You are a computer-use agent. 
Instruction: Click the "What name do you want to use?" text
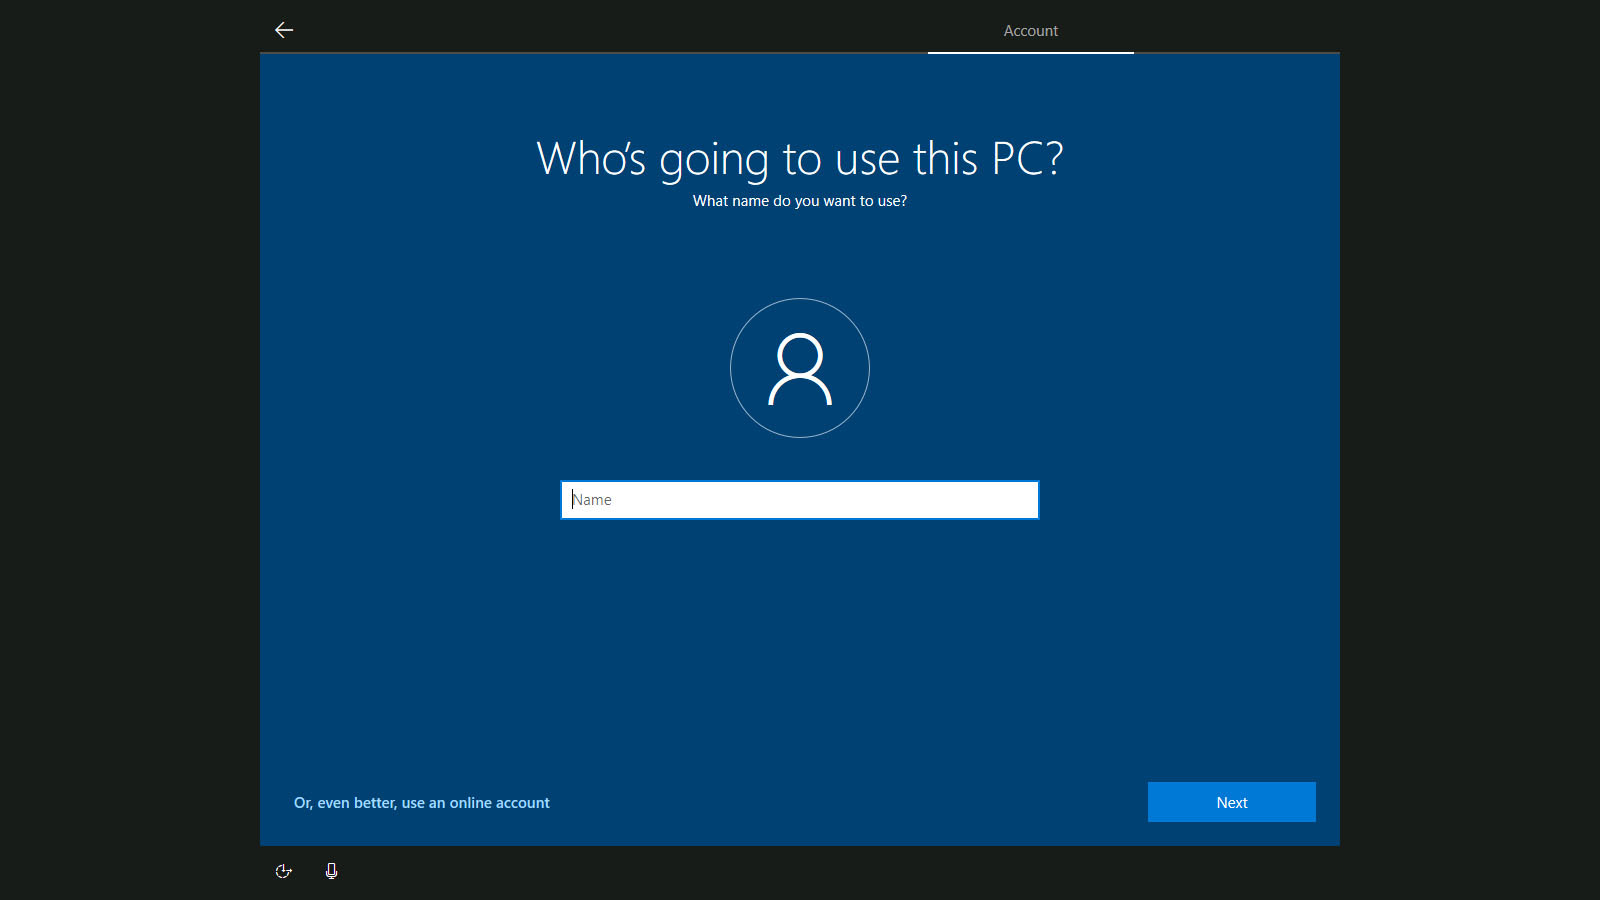800,201
